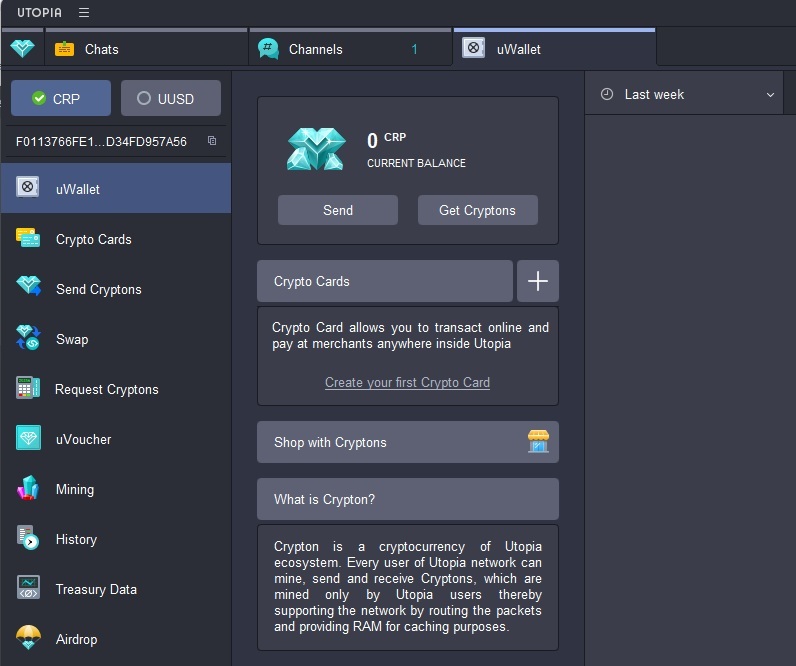Click the Mining crystals icon

tap(28, 488)
